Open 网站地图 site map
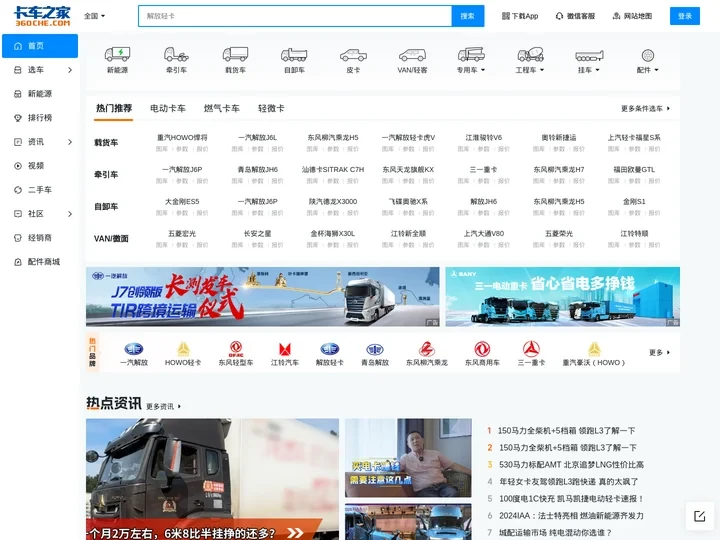This screenshot has width=720, height=540. pyautogui.click(x=632, y=16)
